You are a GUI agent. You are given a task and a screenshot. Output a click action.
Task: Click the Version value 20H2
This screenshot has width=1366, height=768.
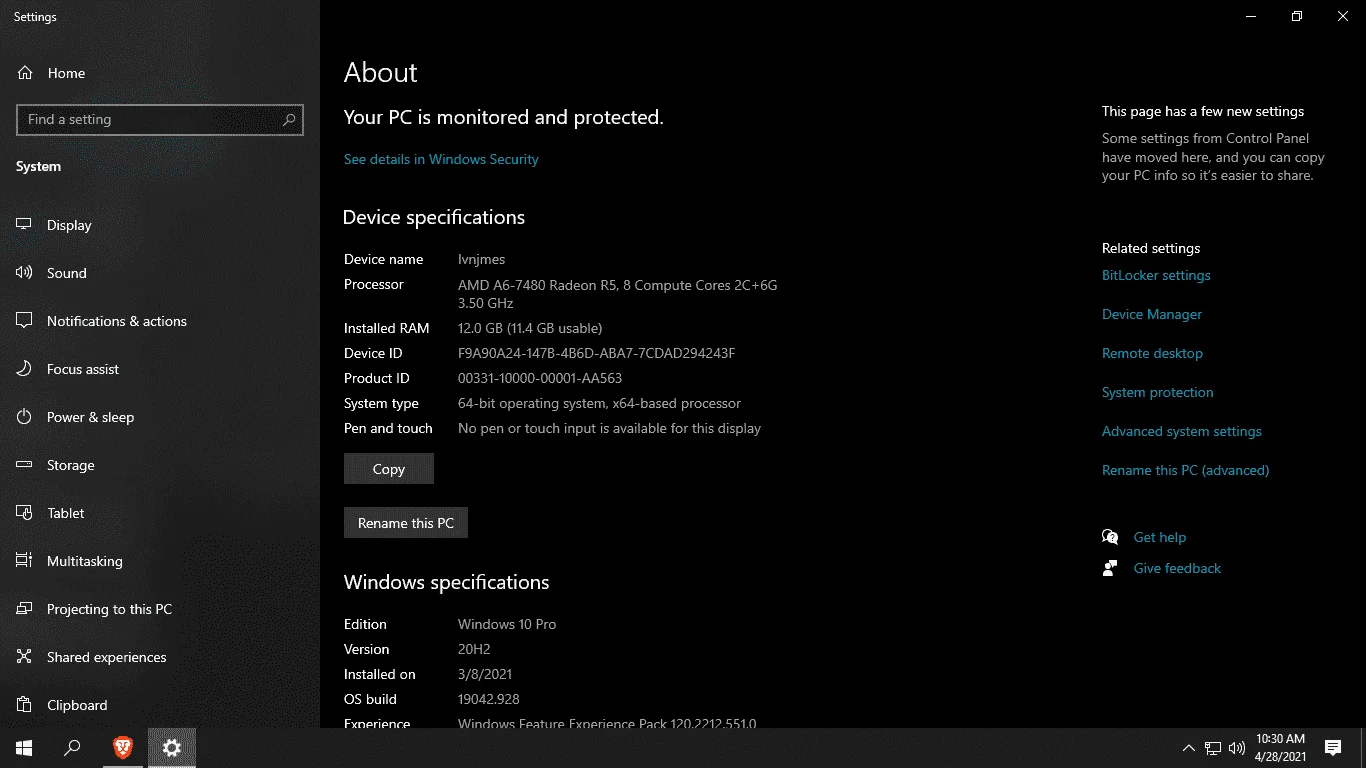[x=474, y=649]
